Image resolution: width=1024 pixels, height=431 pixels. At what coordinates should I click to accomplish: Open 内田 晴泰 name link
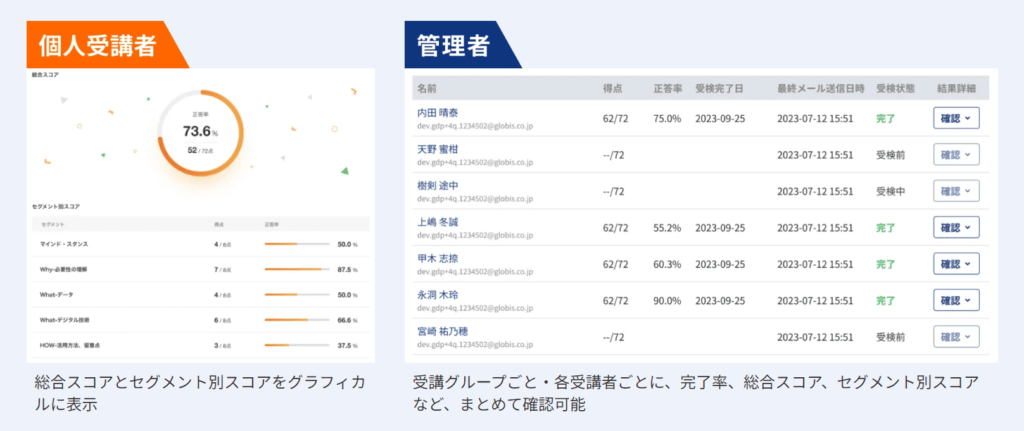[x=439, y=113]
